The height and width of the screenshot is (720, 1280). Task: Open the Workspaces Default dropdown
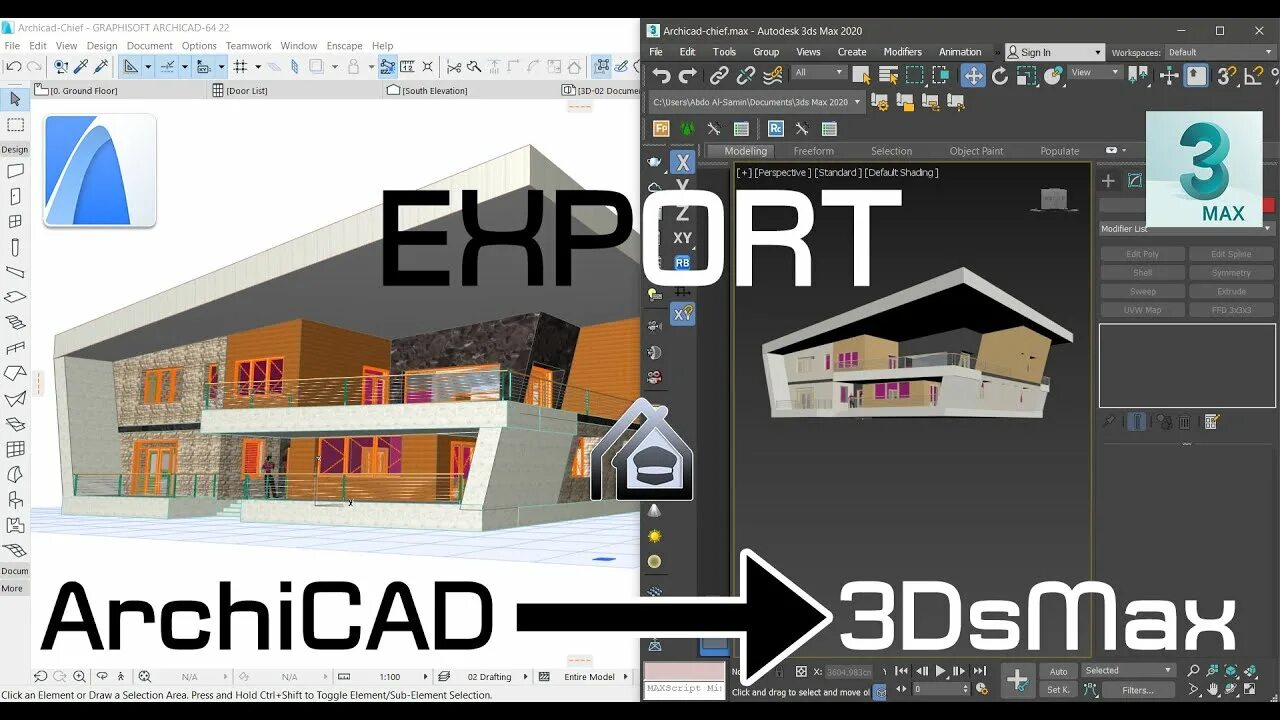(1220, 52)
